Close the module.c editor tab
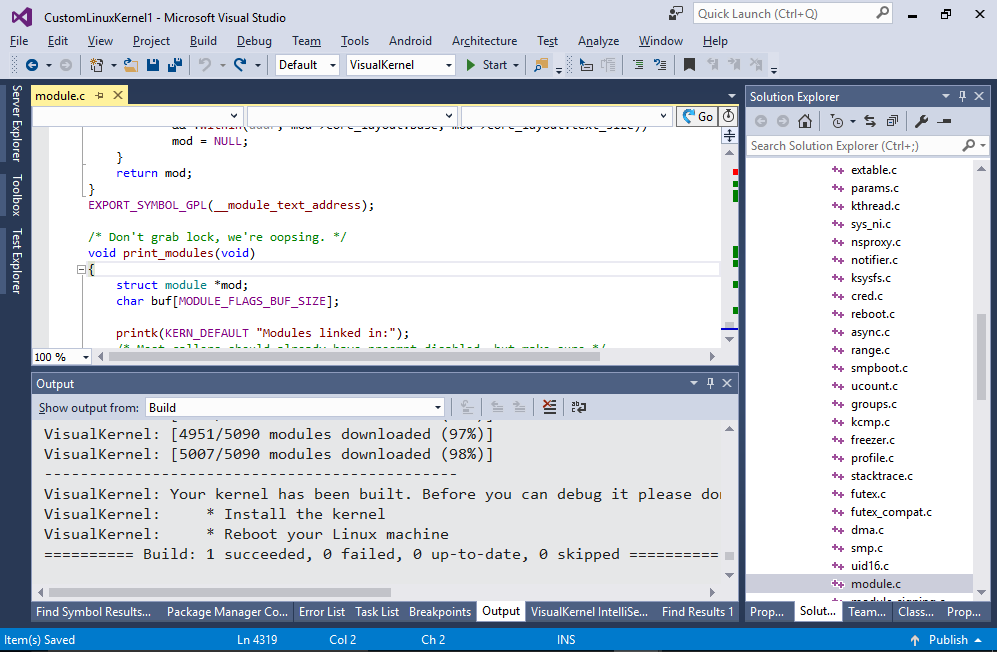 pos(118,95)
